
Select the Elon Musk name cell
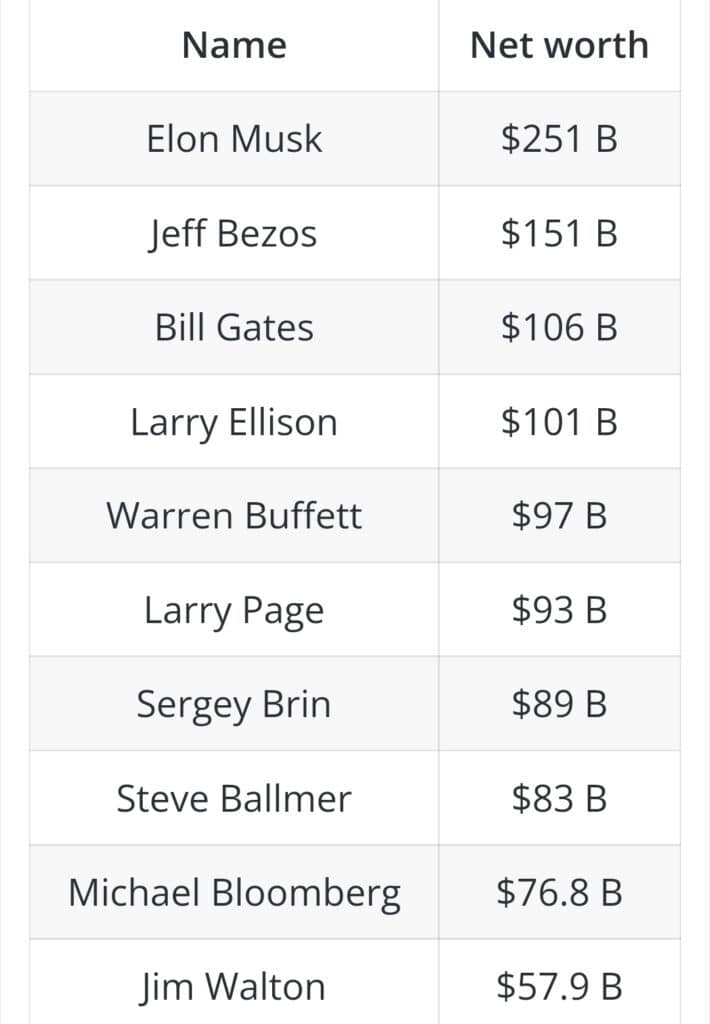[234, 139]
